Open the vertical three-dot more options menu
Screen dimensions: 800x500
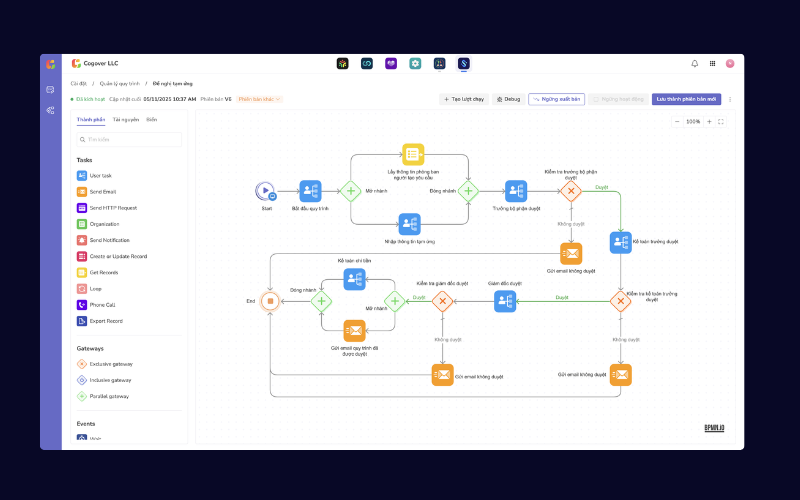730,99
